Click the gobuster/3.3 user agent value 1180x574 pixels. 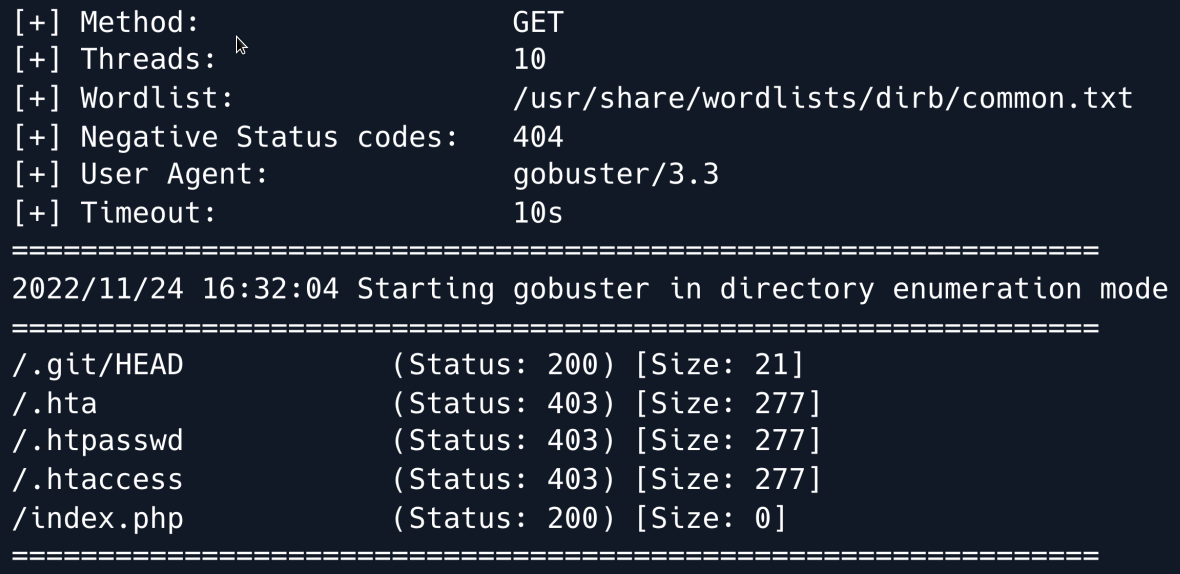click(x=616, y=174)
